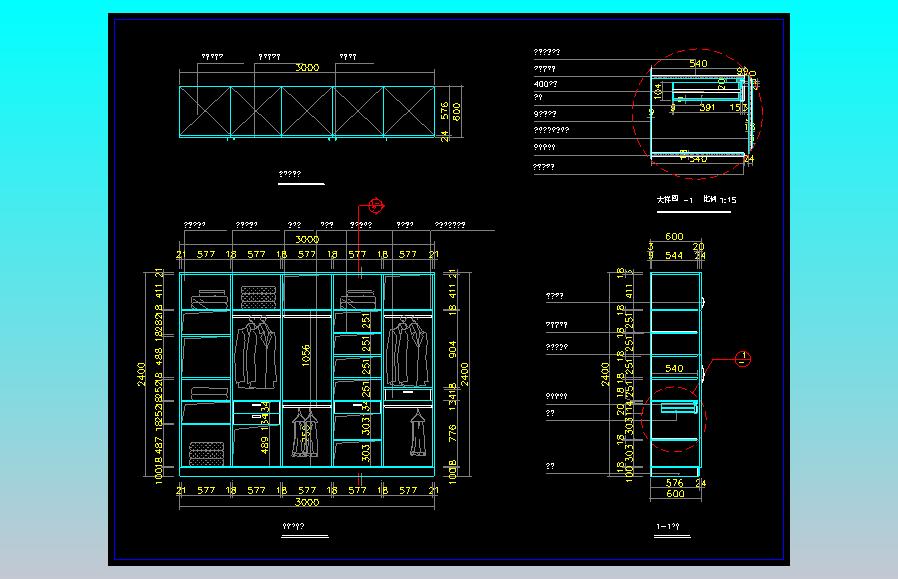This screenshot has width=898, height=579.
Task: Click the 9???? annotation label near the detail
Action: (x=545, y=114)
